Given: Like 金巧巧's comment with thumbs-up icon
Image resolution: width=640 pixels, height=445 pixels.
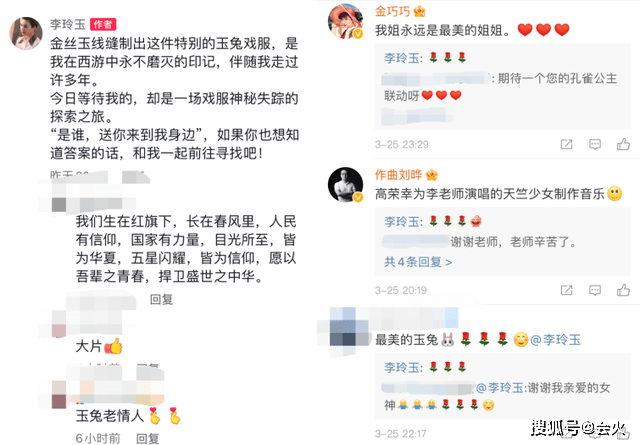Looking at the screenshot, I should pos(623,144).
